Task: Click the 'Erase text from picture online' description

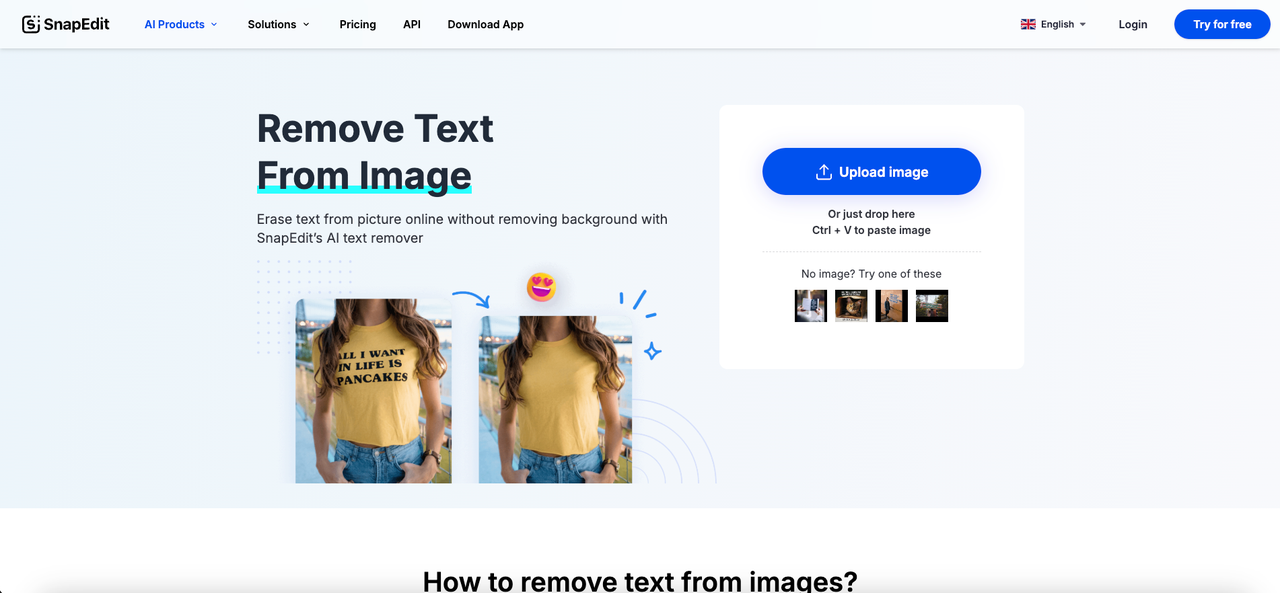Action: [x=462, y=228]
